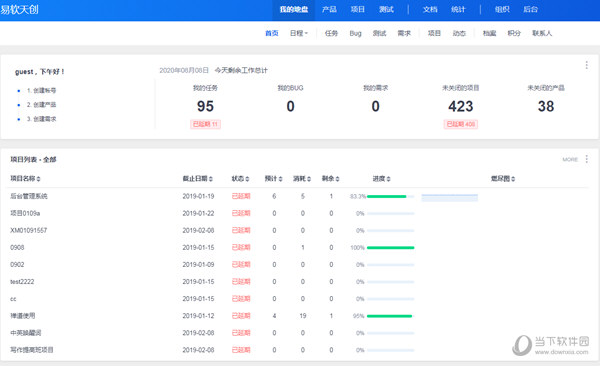Click the 已延期 status of test2222
The width and height of the screenshot is (600, 366).
point(241,281)
